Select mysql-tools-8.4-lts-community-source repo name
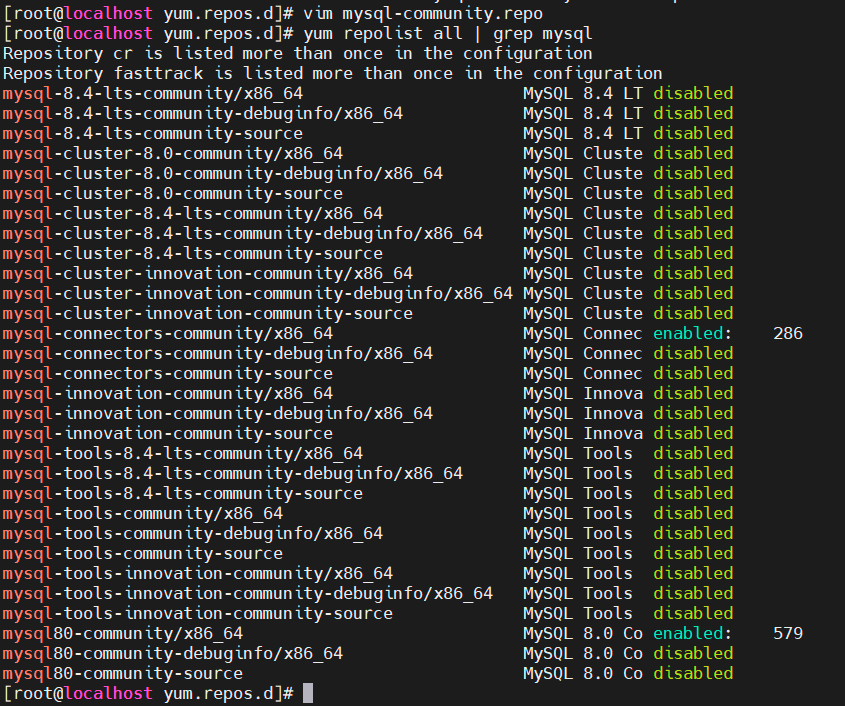845x706 pixels. pyautogui.click(x=183, y=493)
